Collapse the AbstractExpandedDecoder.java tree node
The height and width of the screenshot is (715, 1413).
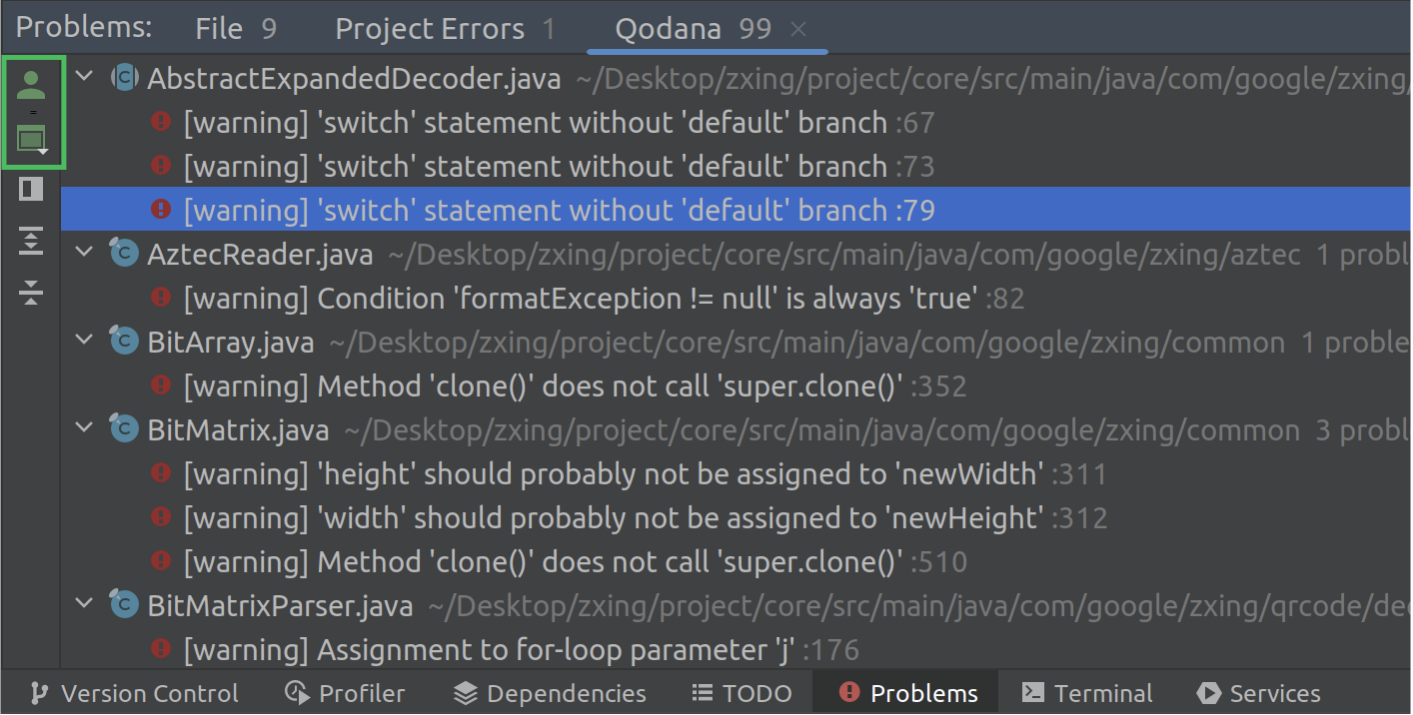click(x=84, y=76)
